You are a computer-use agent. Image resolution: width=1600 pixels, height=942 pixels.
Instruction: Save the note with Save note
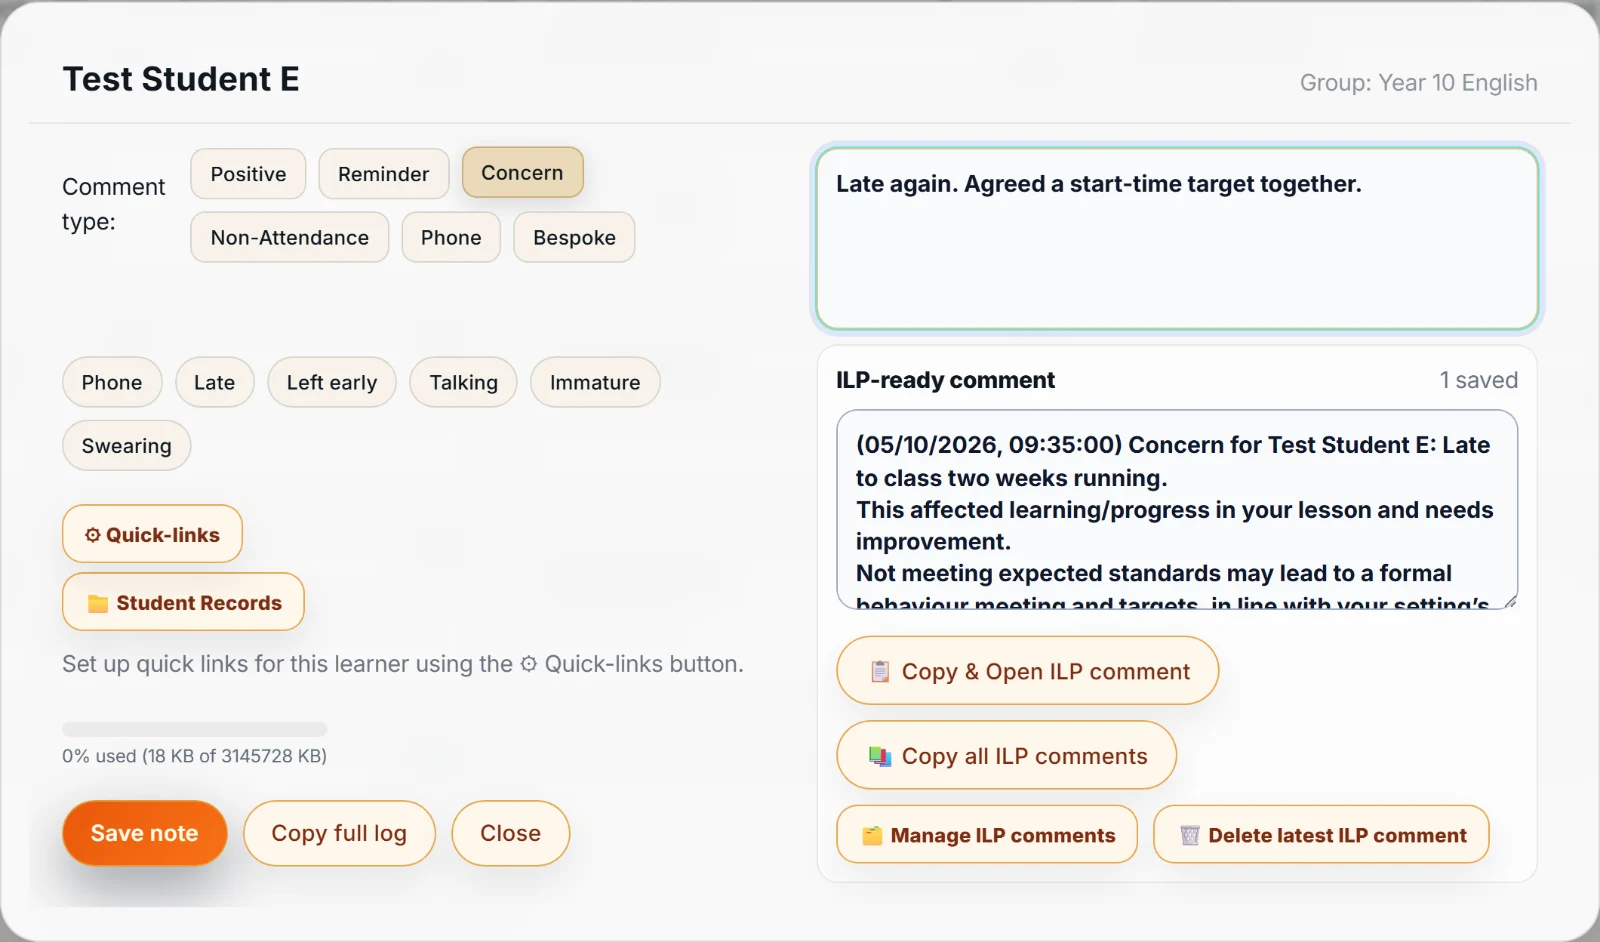144,833
